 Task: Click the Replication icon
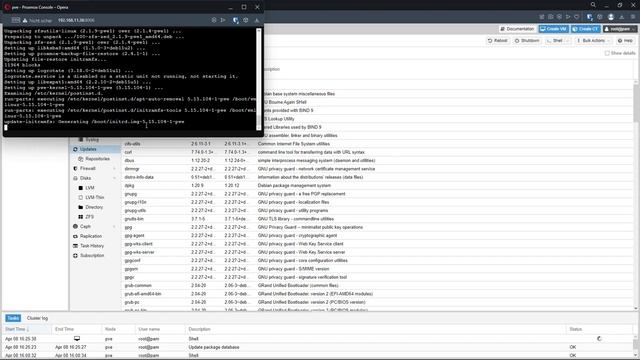point(75,236)
